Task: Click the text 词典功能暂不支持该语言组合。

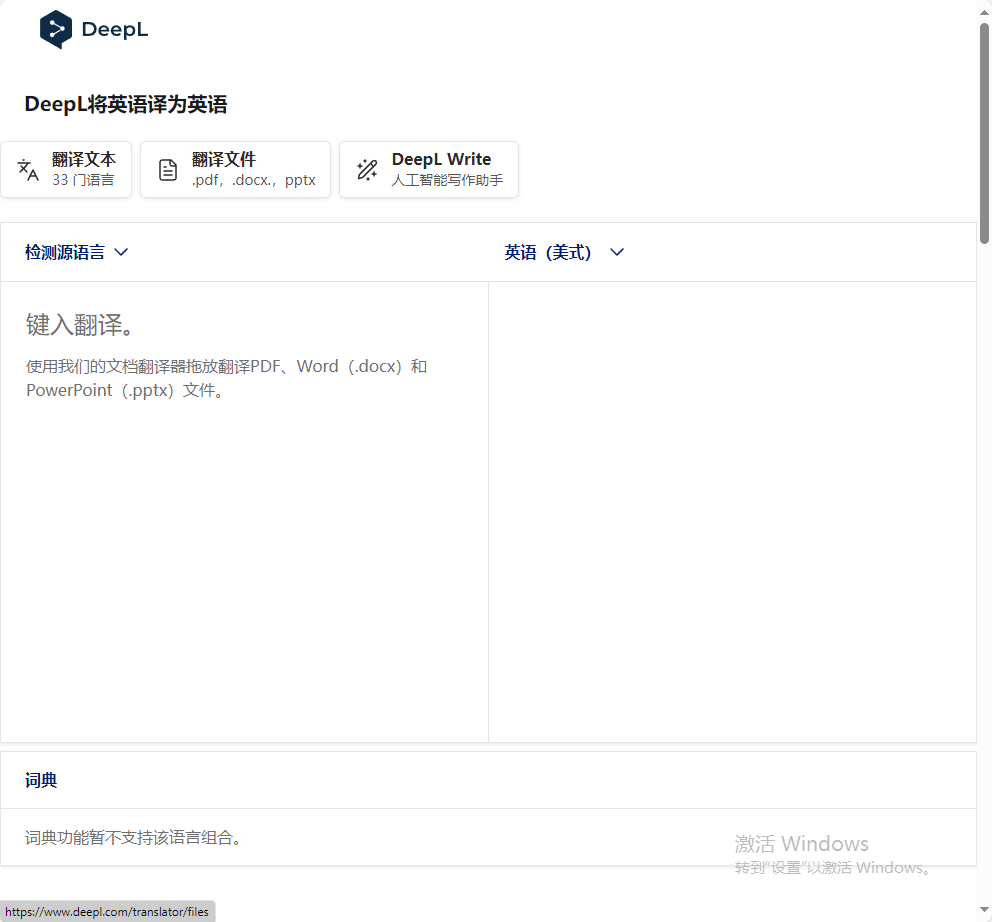Action: [x=133, y=838]
